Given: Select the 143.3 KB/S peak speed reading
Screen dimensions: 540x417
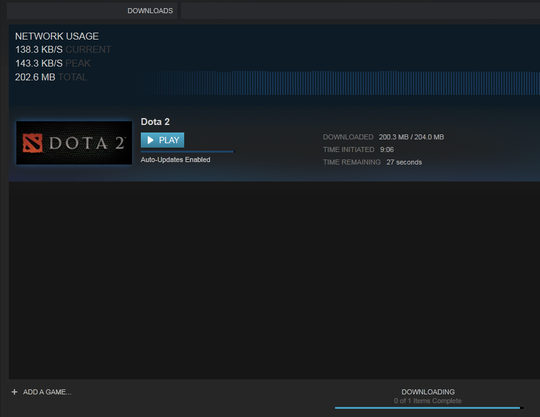Looking at the screenshot, I should 39,63.
